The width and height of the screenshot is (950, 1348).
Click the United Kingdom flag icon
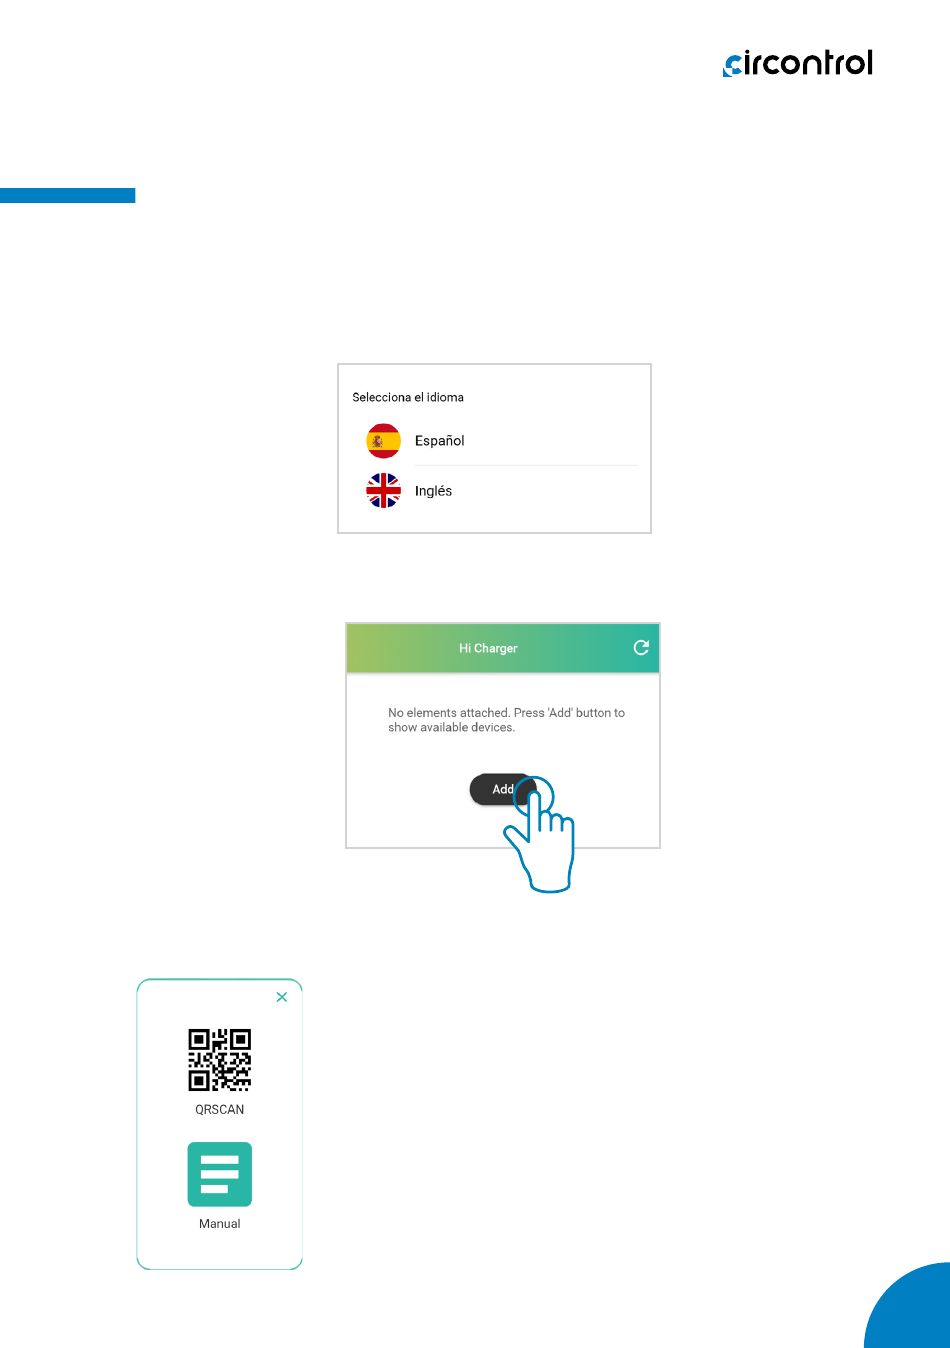(383, 491)
